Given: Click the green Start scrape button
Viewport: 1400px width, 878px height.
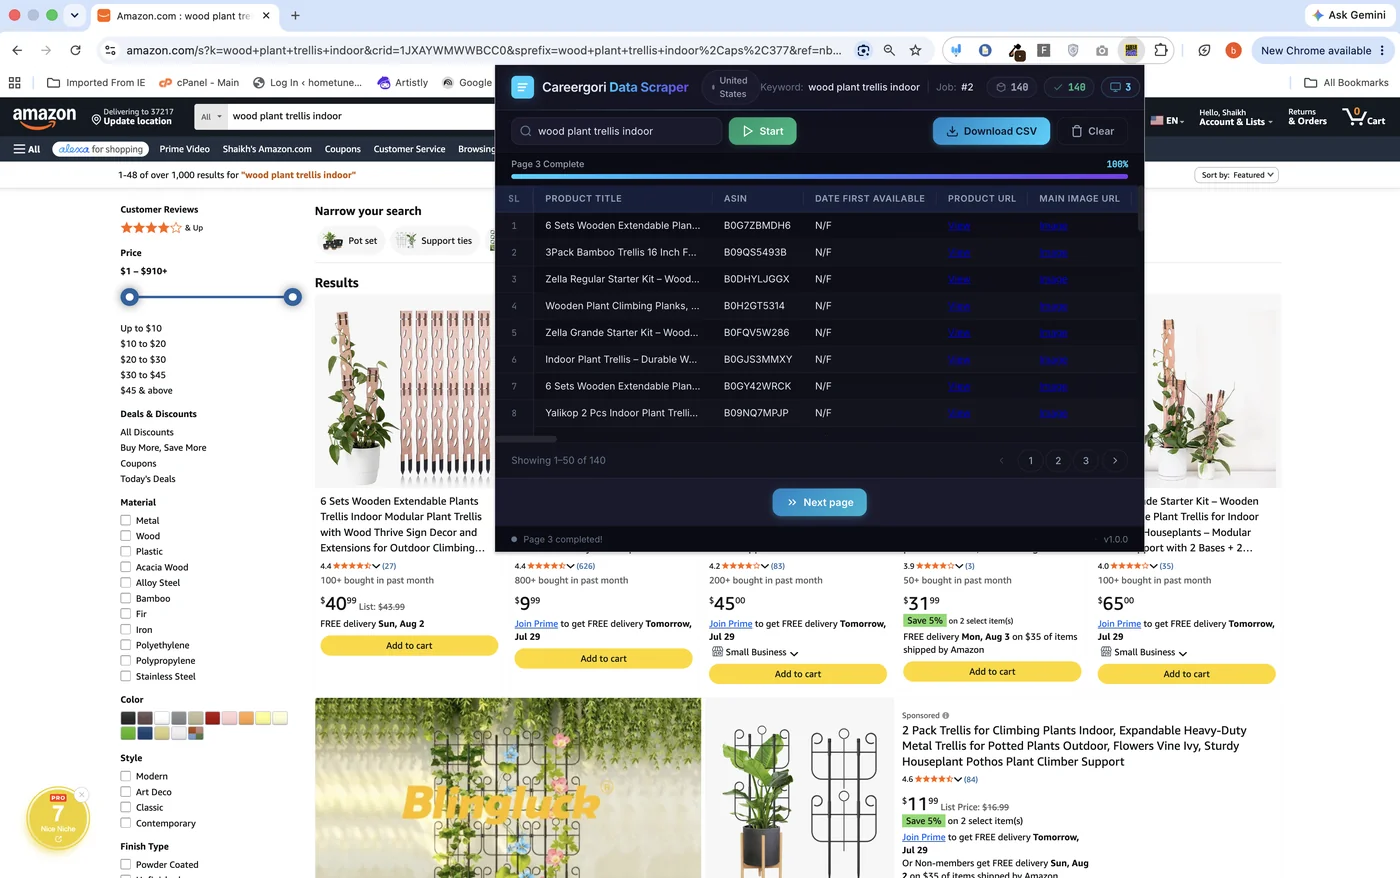Looking at the screenshot, I should (x=762, y=131).
